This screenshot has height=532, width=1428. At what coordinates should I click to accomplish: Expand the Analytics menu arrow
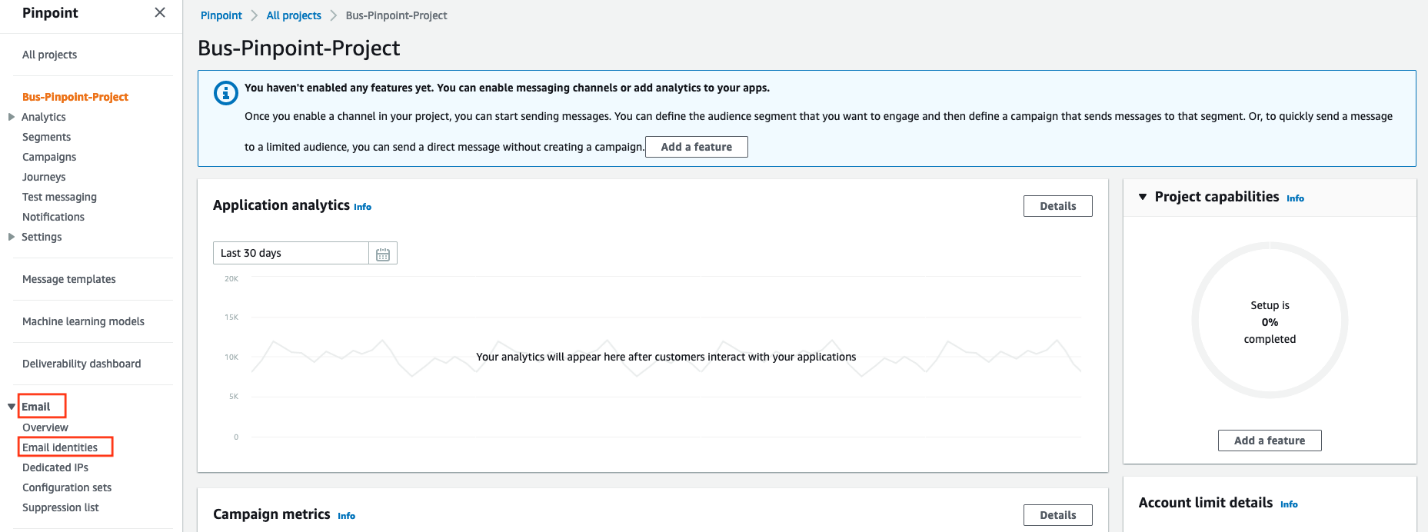click(x=11, y=117)
